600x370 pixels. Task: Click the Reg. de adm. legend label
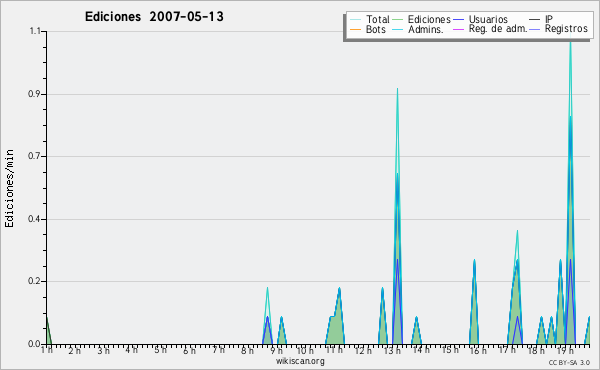pos(498,29)
